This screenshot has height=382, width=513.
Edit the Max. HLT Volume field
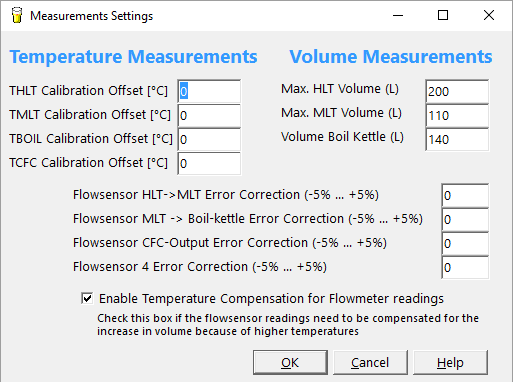point(457,91)
